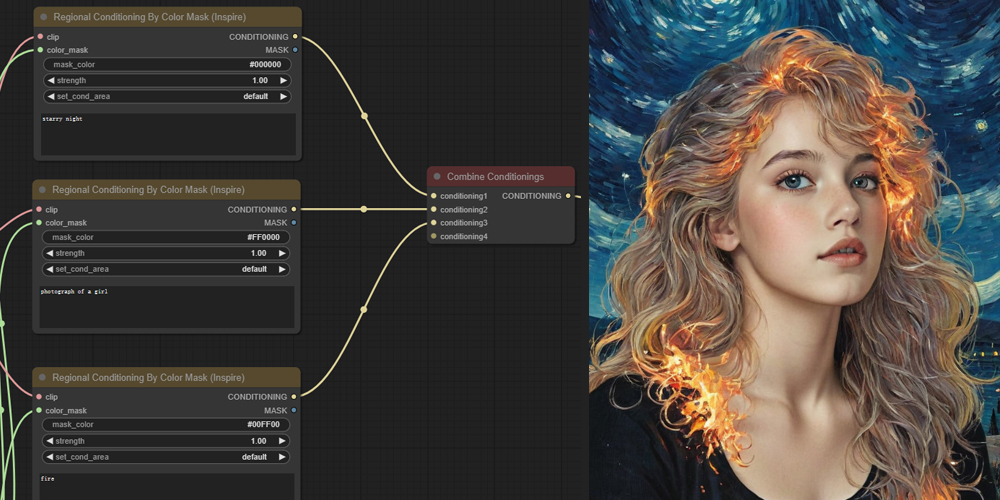Image resolution: width=1000 pixels, height=500 pixels.
Task: Collapse the Combine Conditionings node via its dot
Action: (437, 176)
